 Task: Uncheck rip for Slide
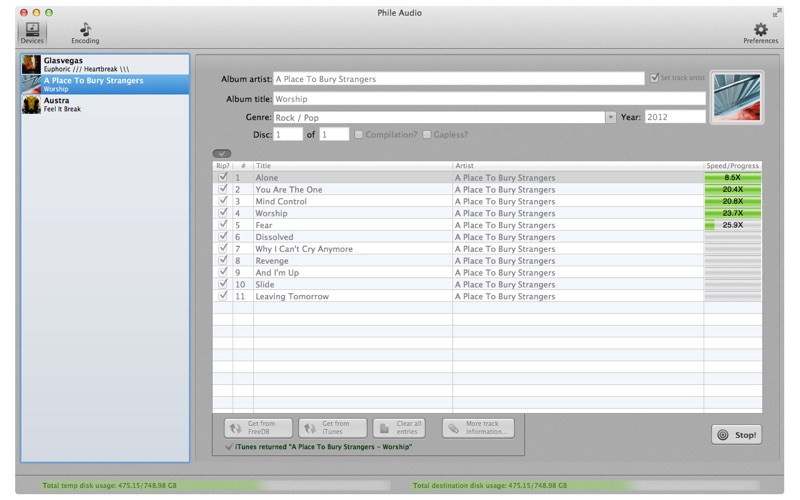tap(222, 284)
